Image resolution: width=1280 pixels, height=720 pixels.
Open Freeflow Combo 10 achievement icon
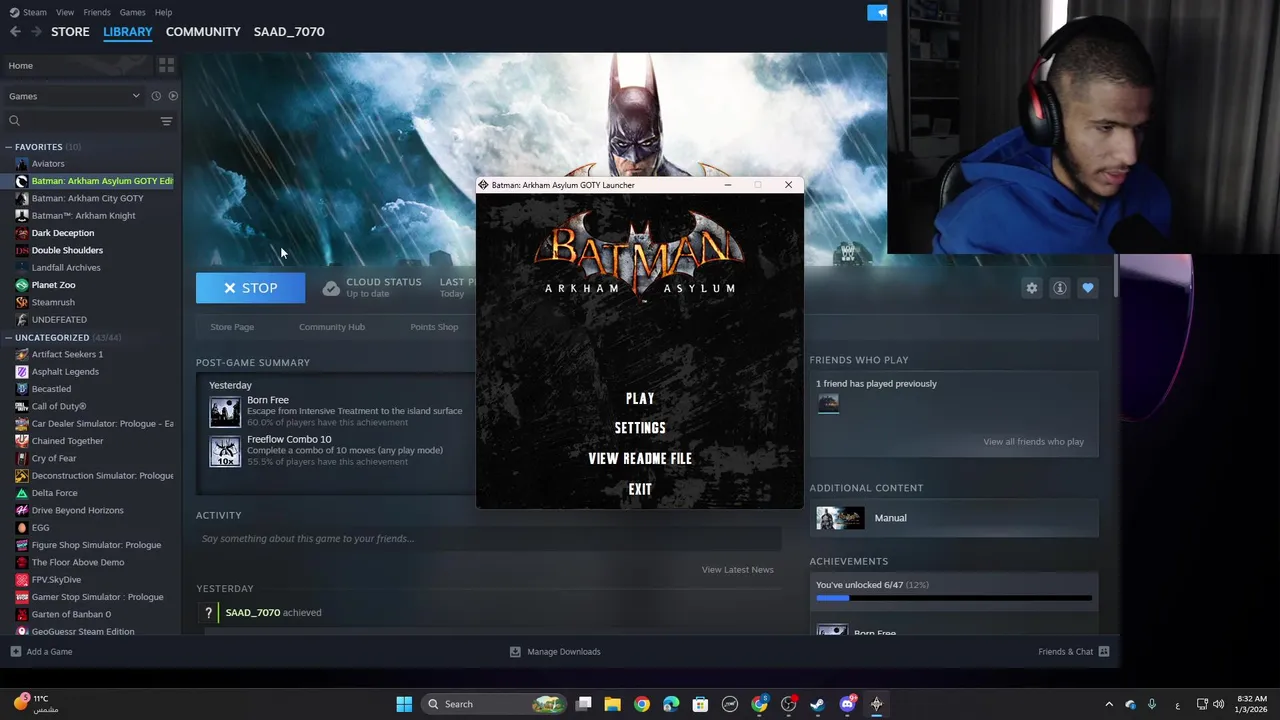[x=225, y=451]
